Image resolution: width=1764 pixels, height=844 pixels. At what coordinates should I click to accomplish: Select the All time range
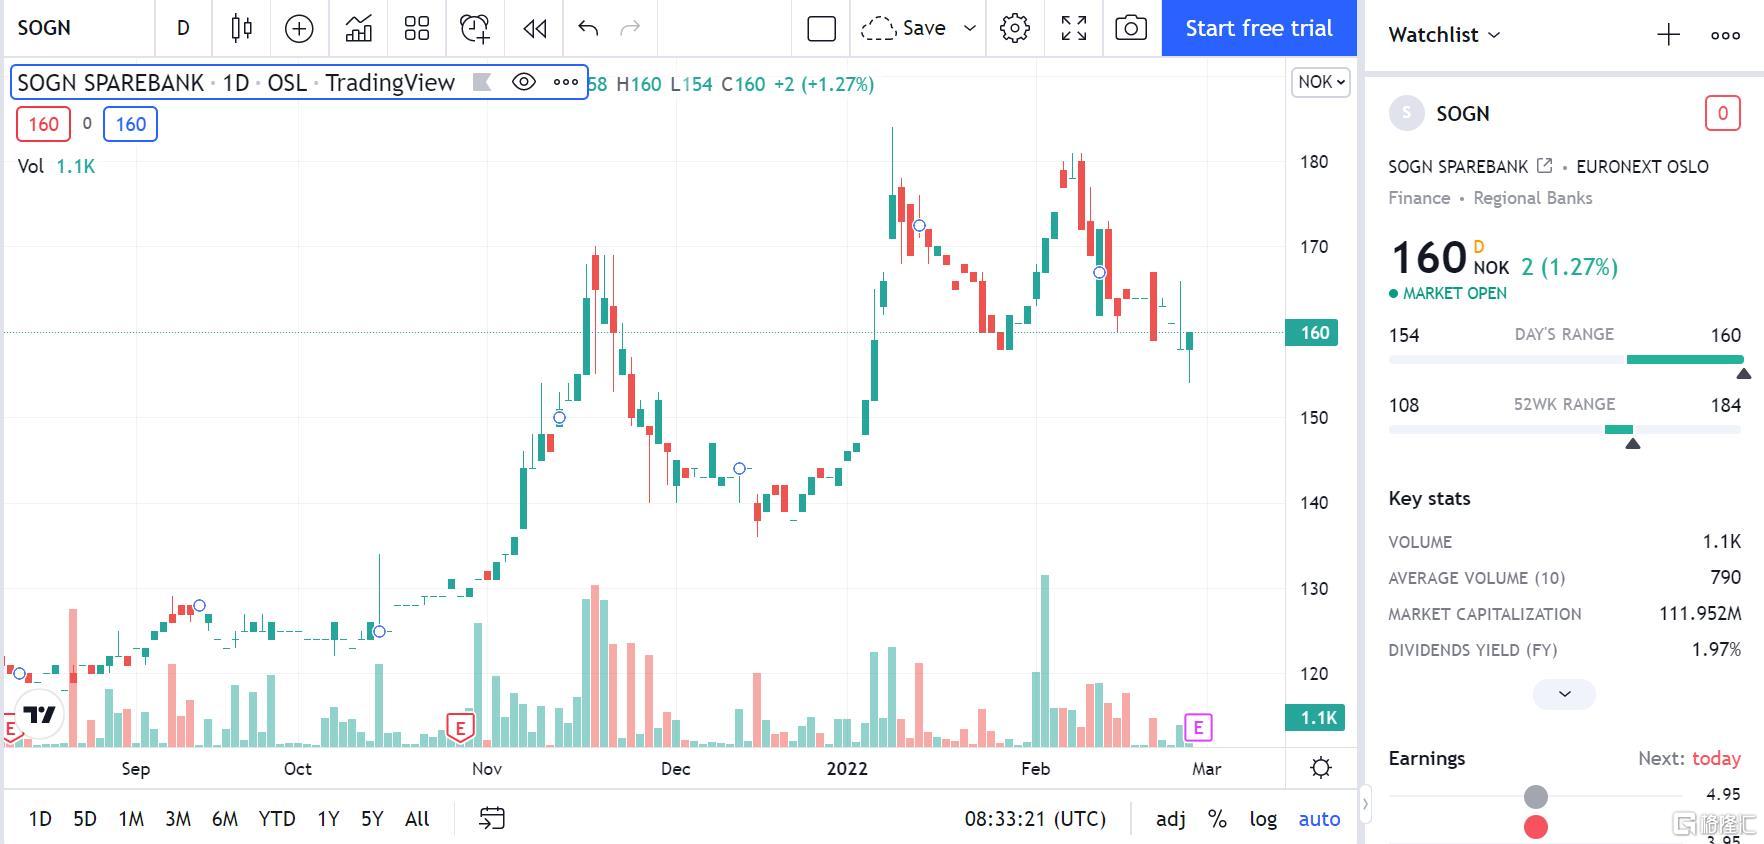pos(417,819)
